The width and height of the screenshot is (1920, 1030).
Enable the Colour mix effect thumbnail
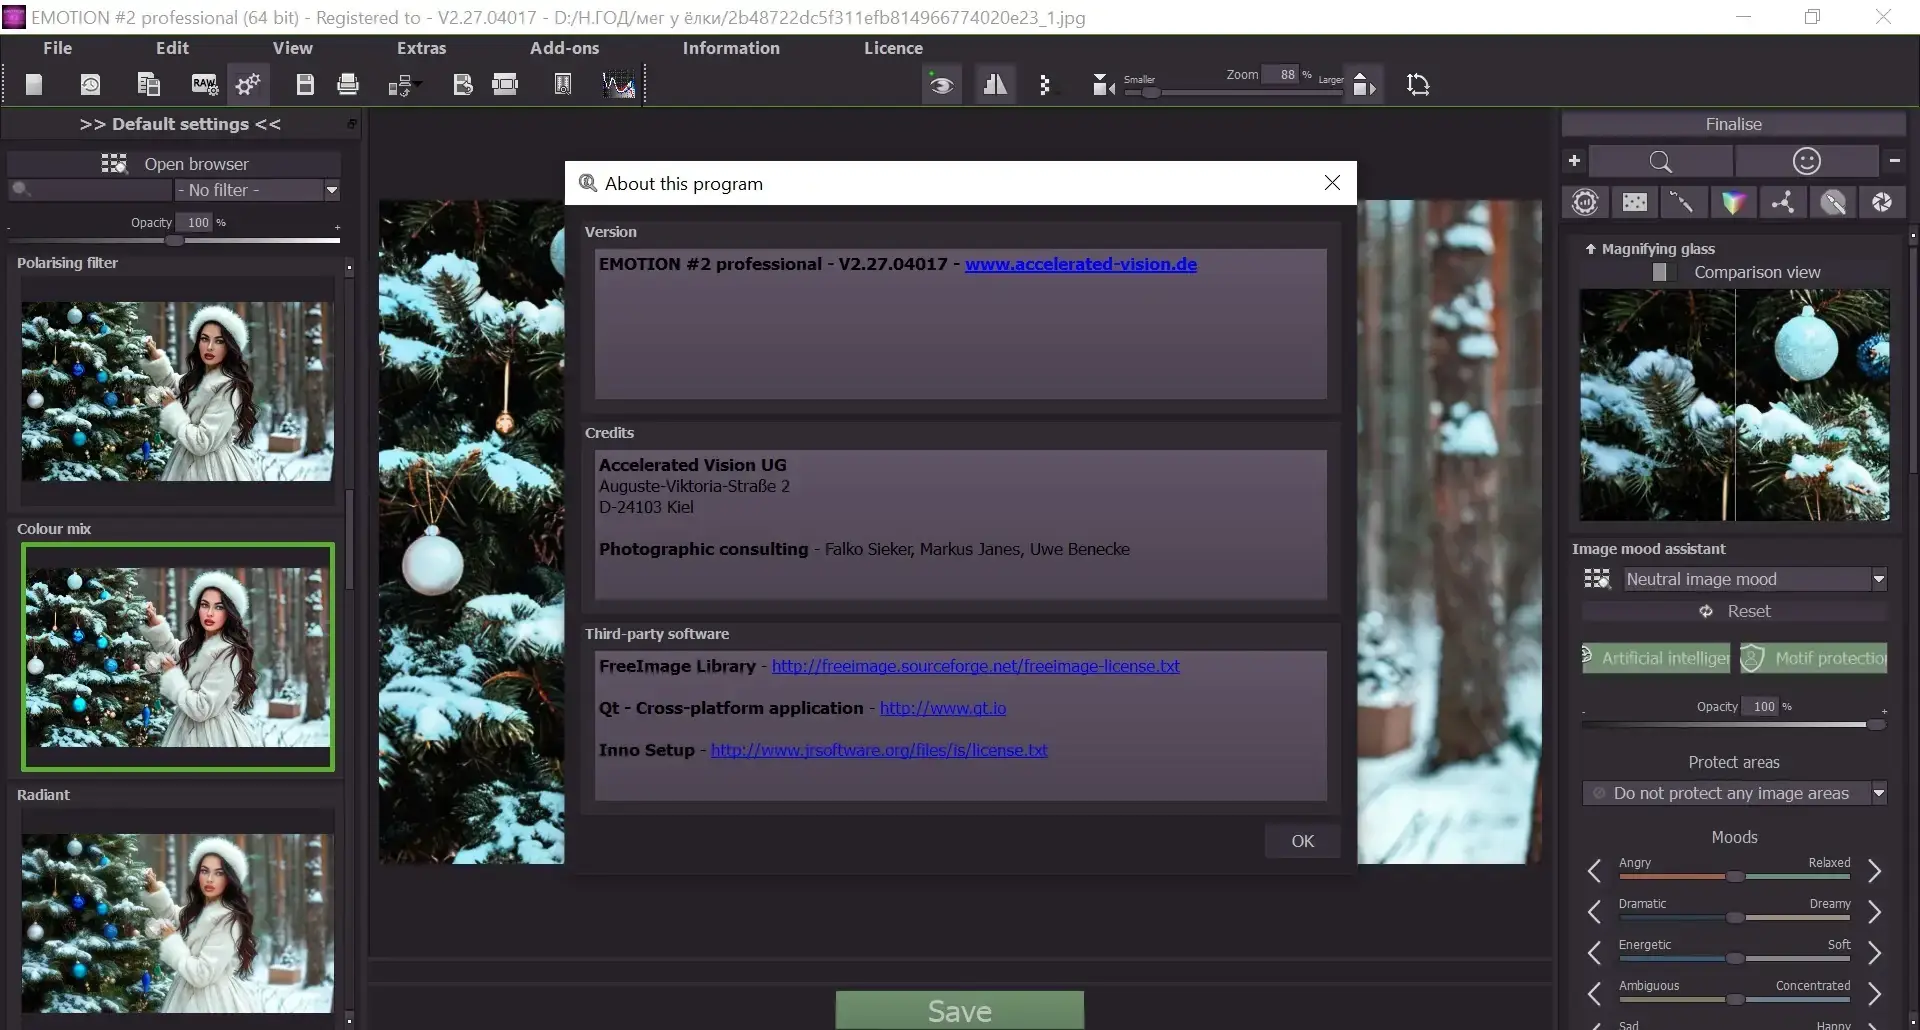[178, 656]
